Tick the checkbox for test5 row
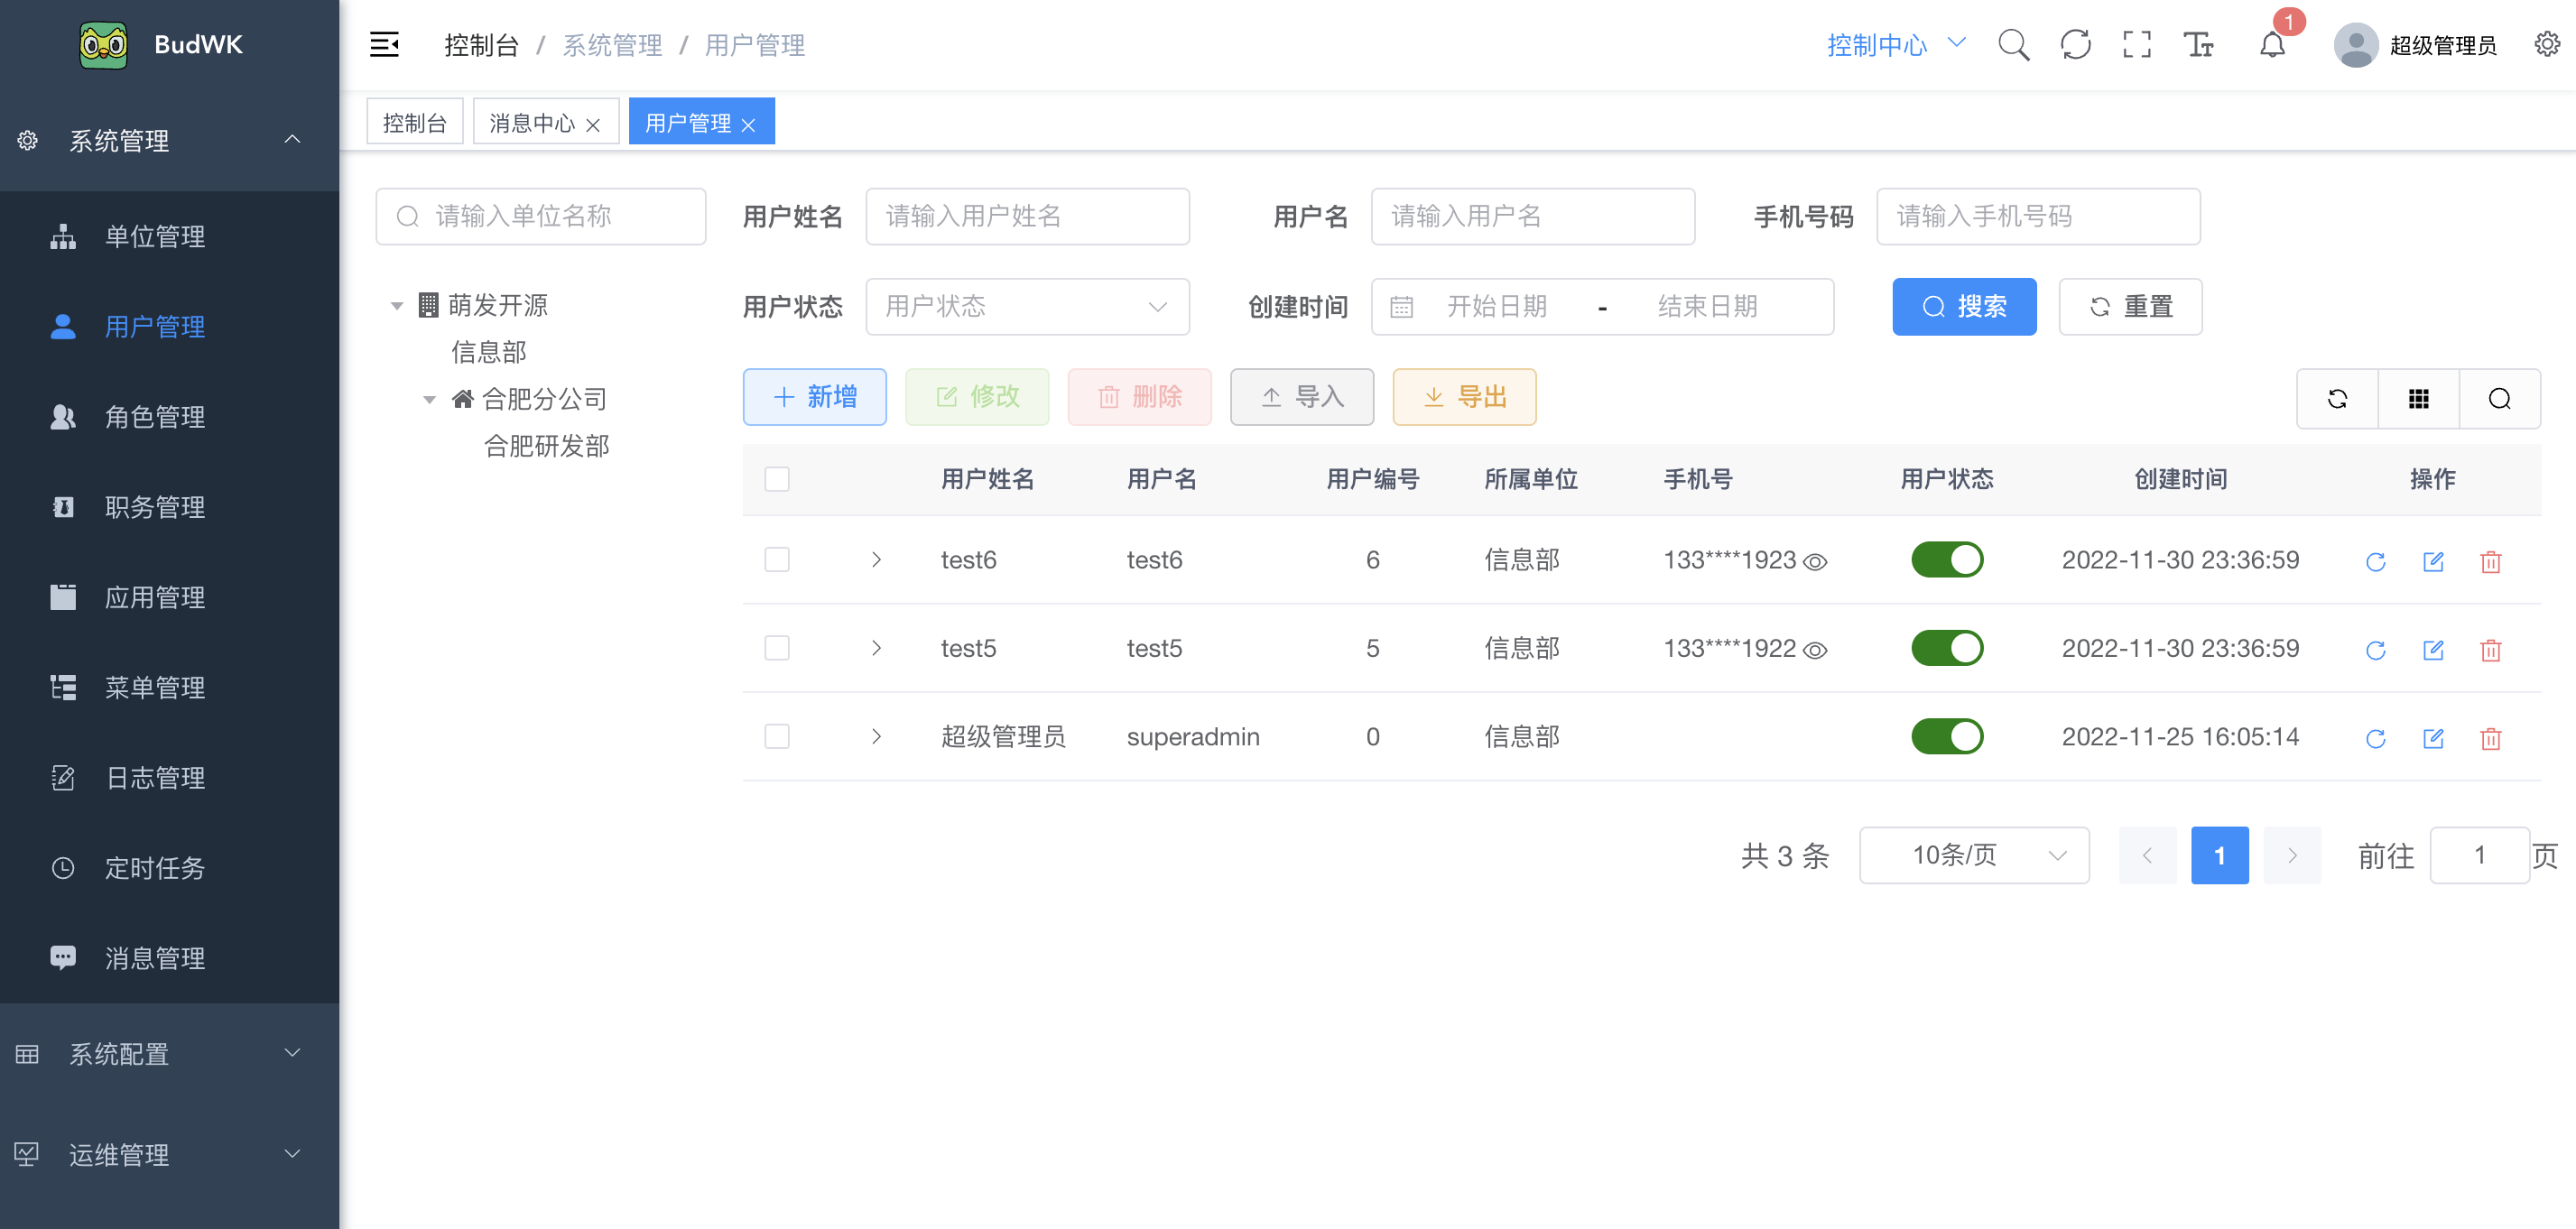The width and height of the screenshot is (2576, 1229). [x=777, y=648]
